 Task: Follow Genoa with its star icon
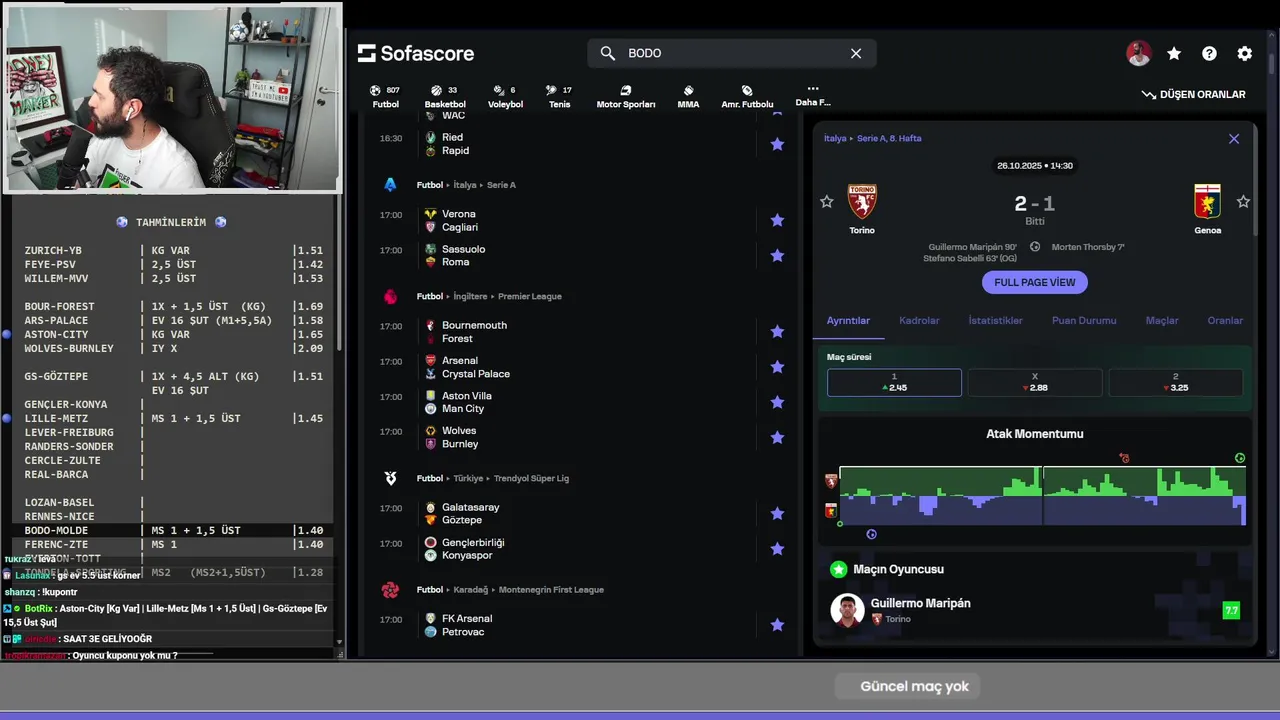[x=1243, y=202]
